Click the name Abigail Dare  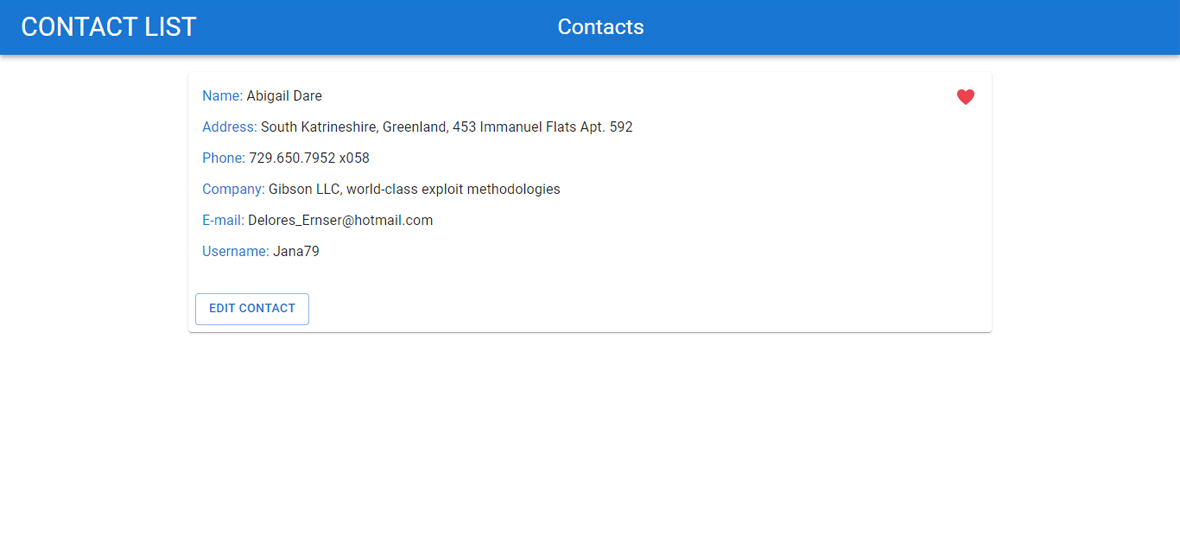[284, 96]
